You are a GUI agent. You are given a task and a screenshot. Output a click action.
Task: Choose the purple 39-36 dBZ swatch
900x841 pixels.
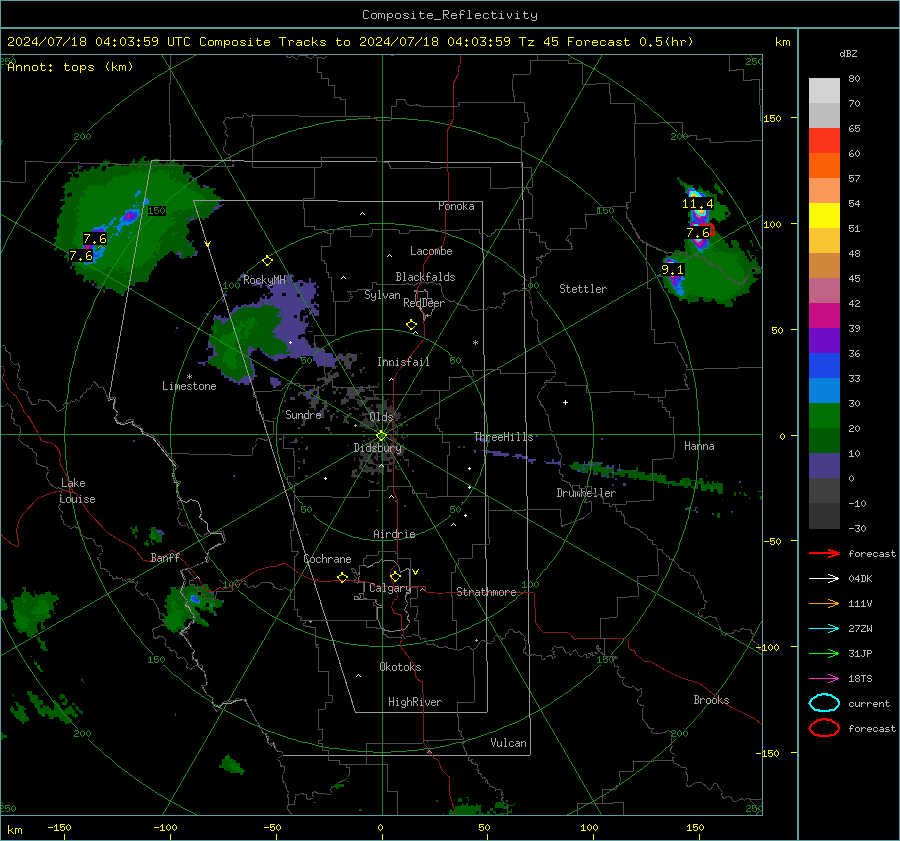pos(824,341)
